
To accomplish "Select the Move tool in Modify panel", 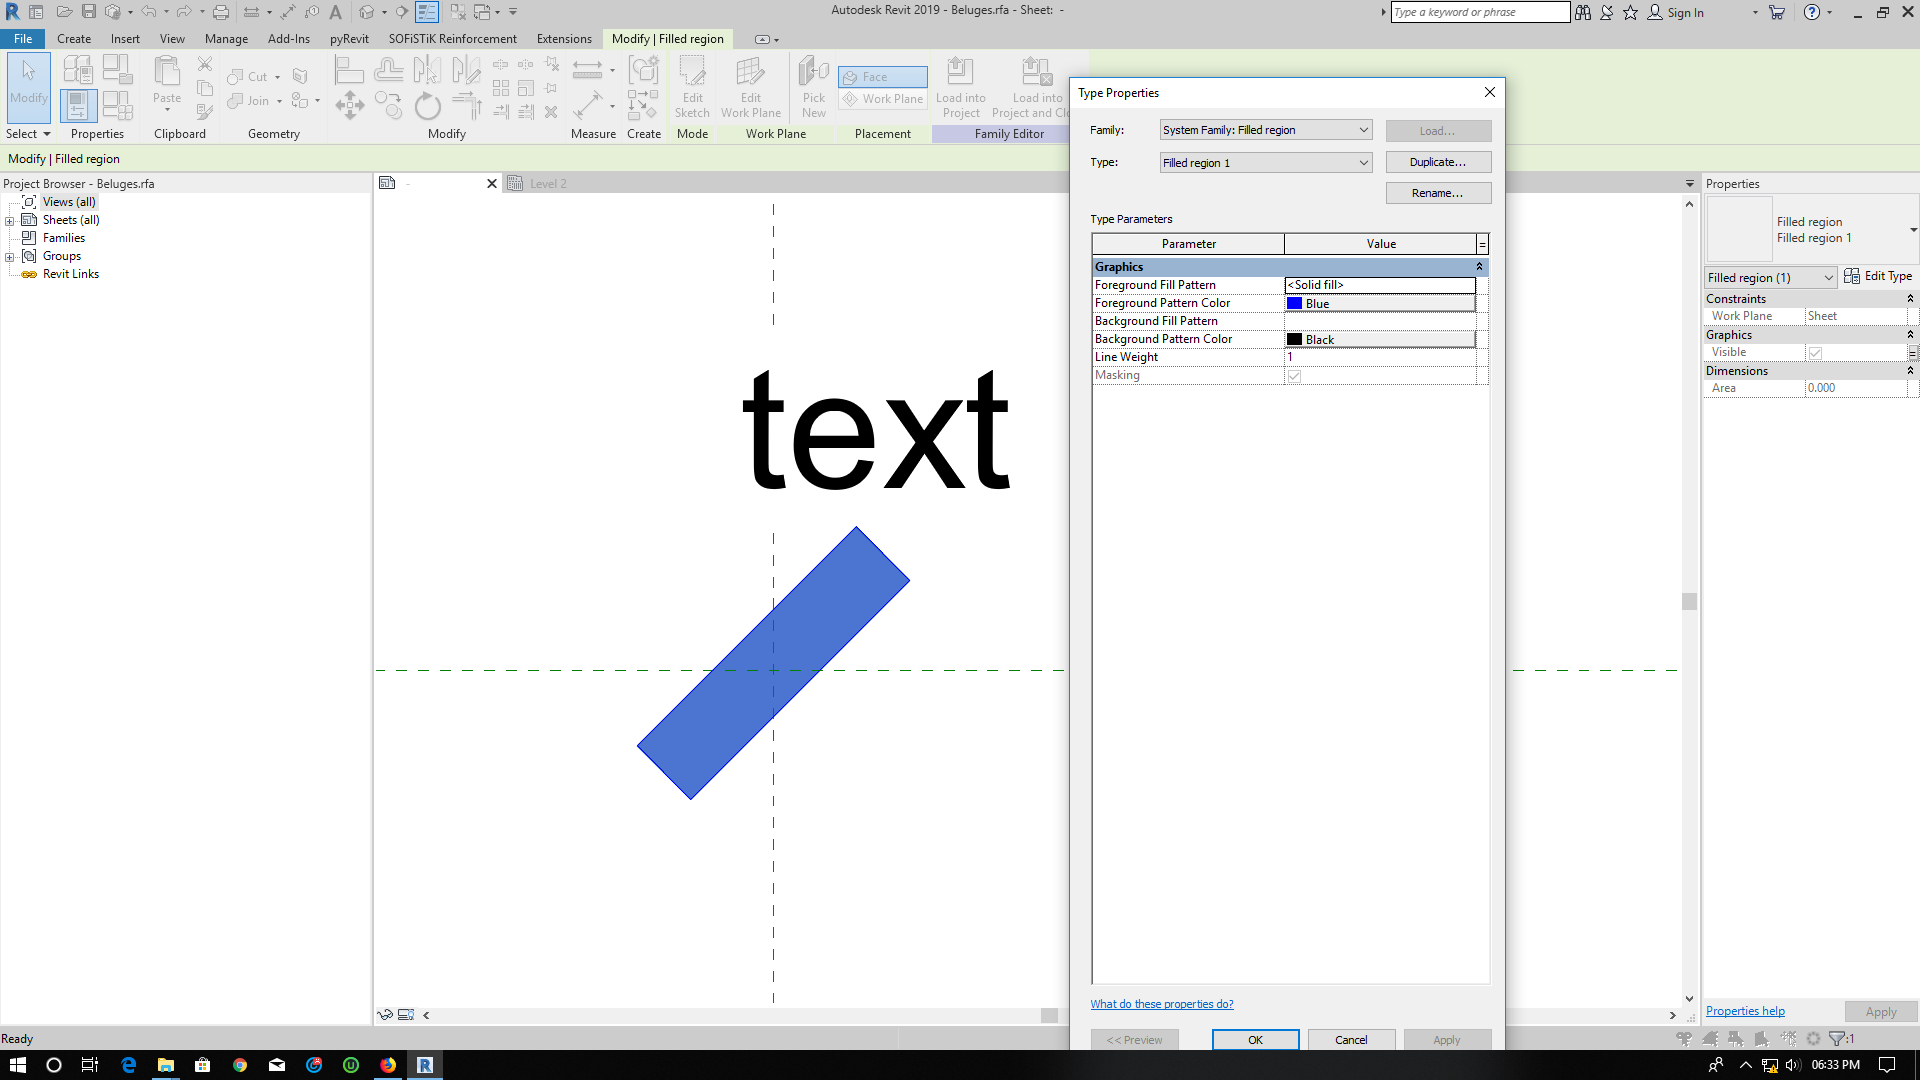I will click(350, 105).
